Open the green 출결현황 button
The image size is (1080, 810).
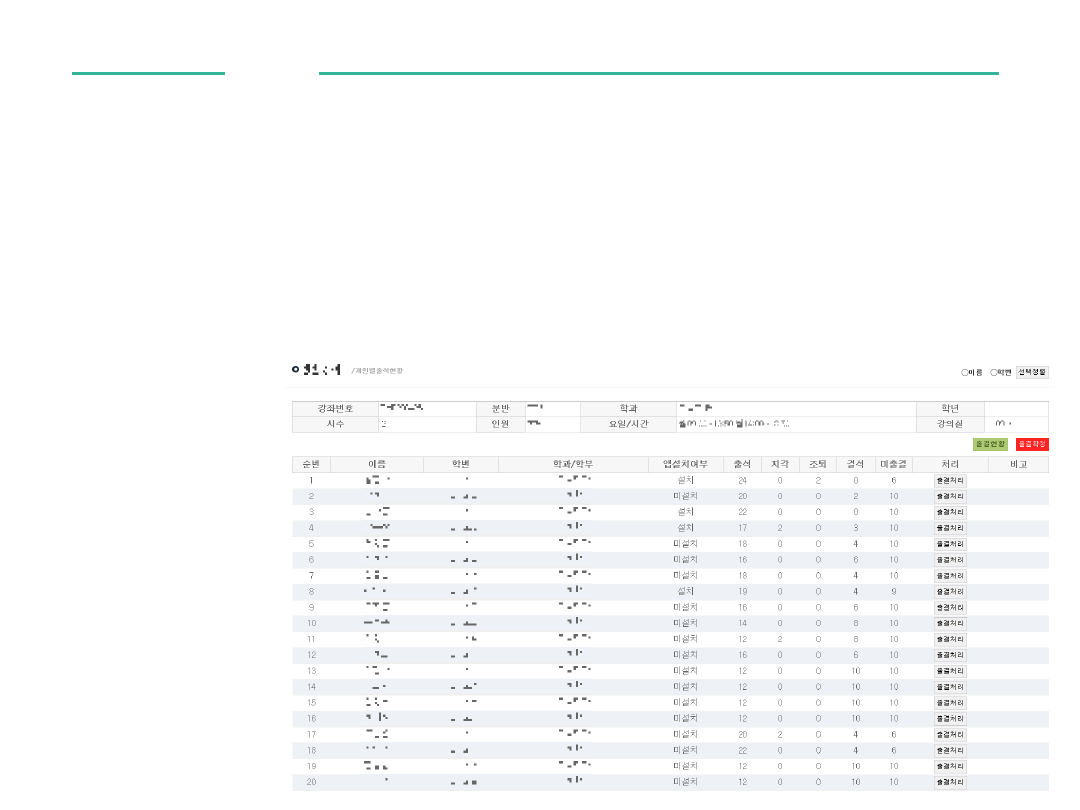coord(990,444)
